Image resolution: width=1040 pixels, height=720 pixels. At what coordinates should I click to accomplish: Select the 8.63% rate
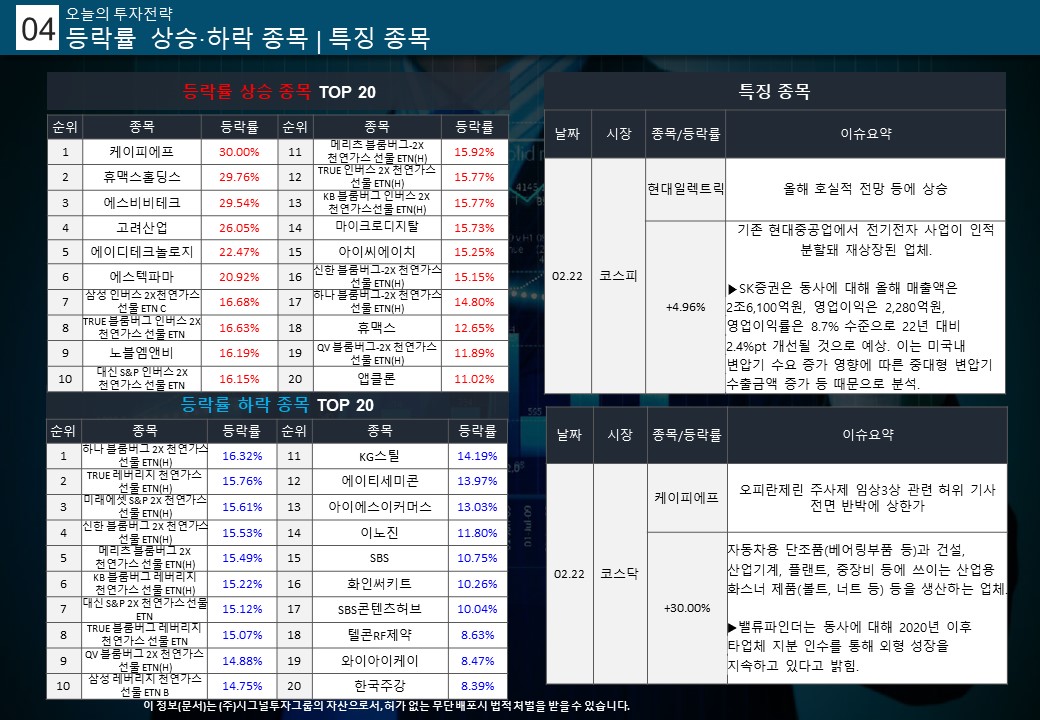coord(477,634)
